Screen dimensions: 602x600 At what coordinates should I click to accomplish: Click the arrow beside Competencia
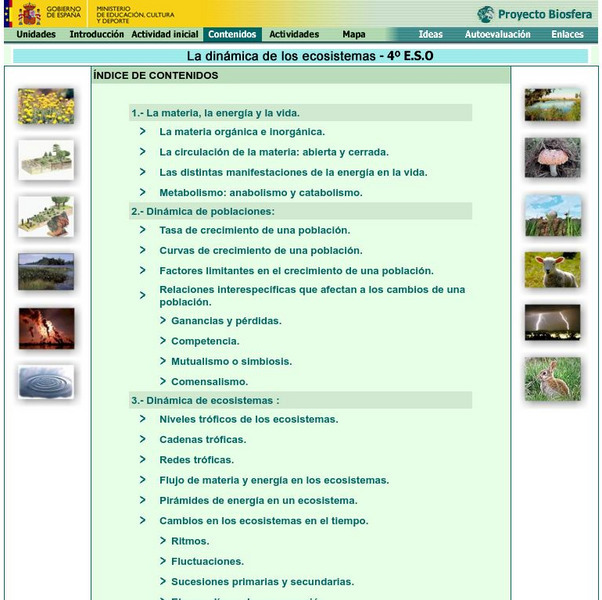pos(163,340)
